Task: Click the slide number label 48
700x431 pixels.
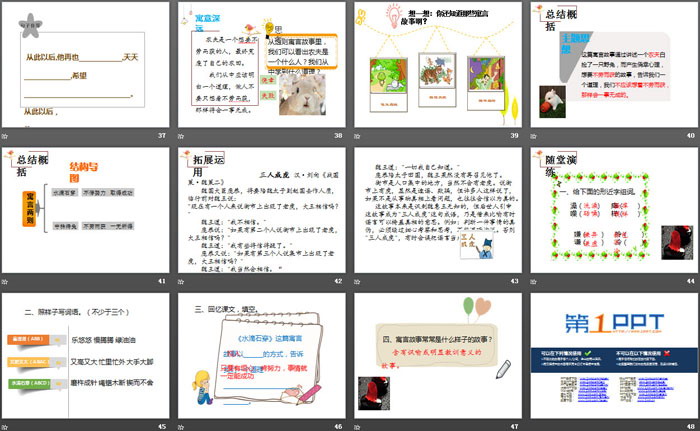Action: tap(691, 427)
